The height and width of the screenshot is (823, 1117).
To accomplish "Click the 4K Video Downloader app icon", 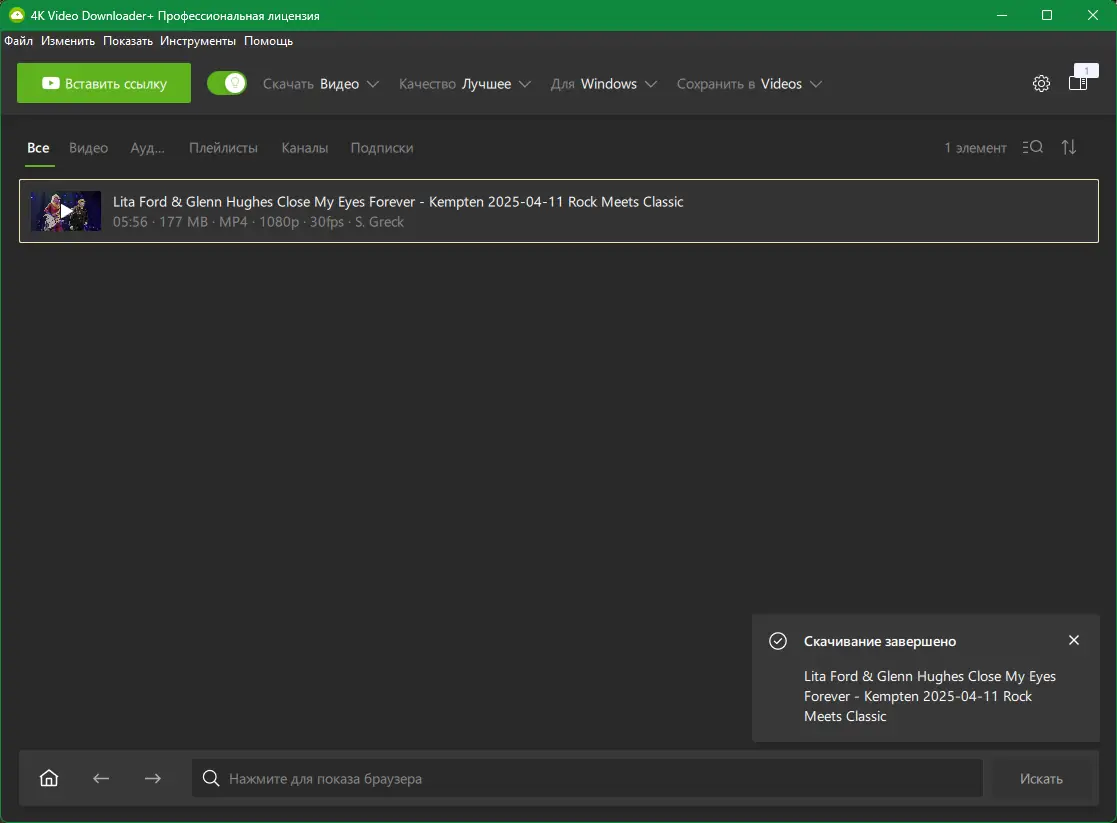I will click(16, 15).
